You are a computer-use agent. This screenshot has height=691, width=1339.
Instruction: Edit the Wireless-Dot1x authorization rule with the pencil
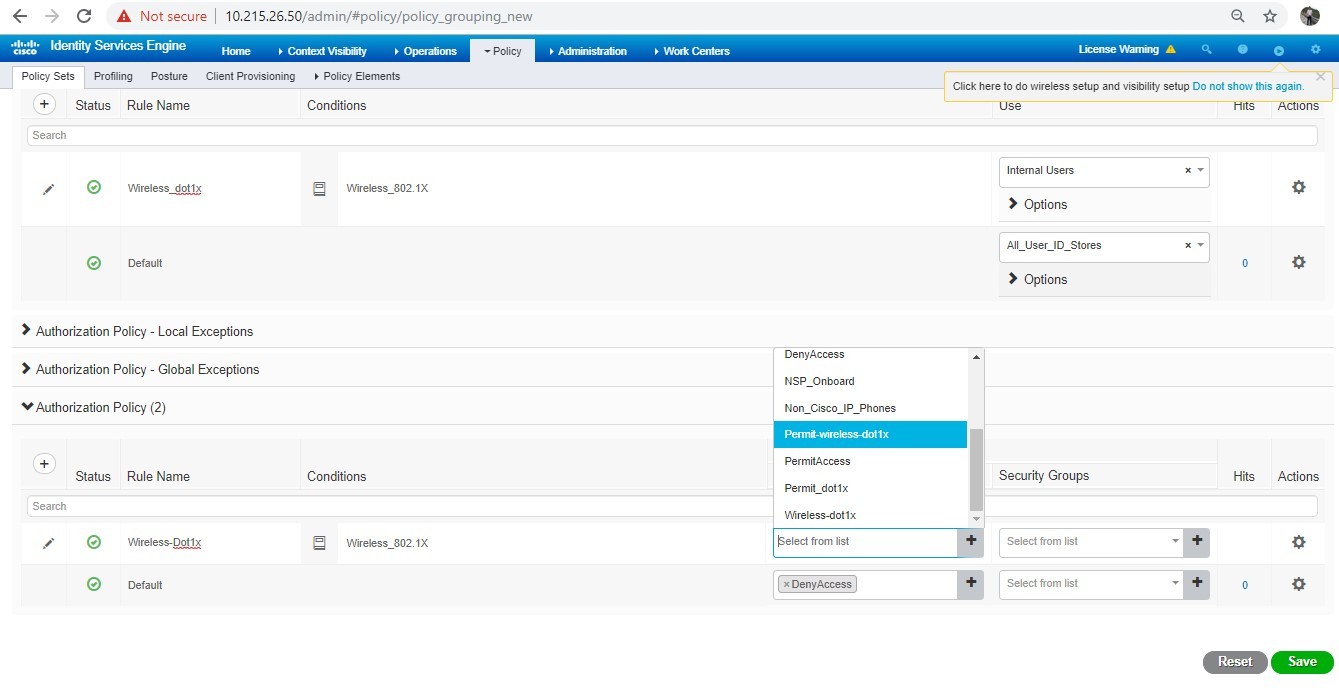click(x=48, y=543)
